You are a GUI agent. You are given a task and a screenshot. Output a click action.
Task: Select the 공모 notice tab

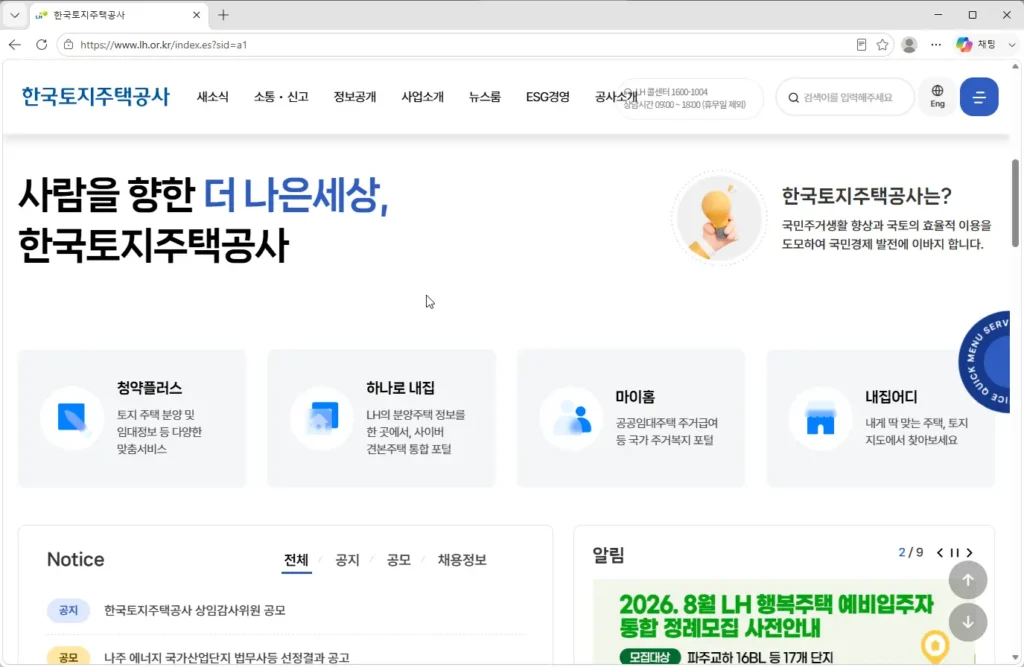point(398,560)
